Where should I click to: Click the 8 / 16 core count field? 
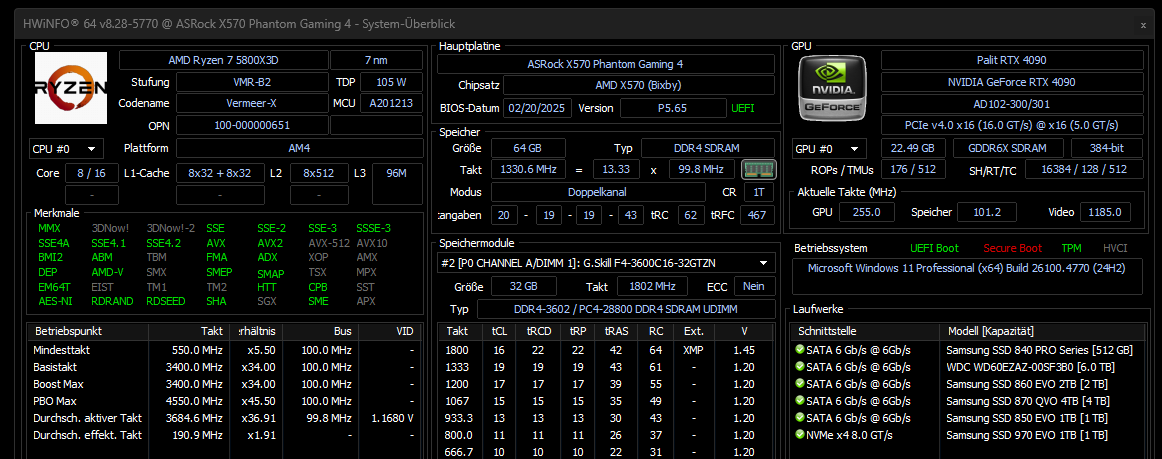92,174
